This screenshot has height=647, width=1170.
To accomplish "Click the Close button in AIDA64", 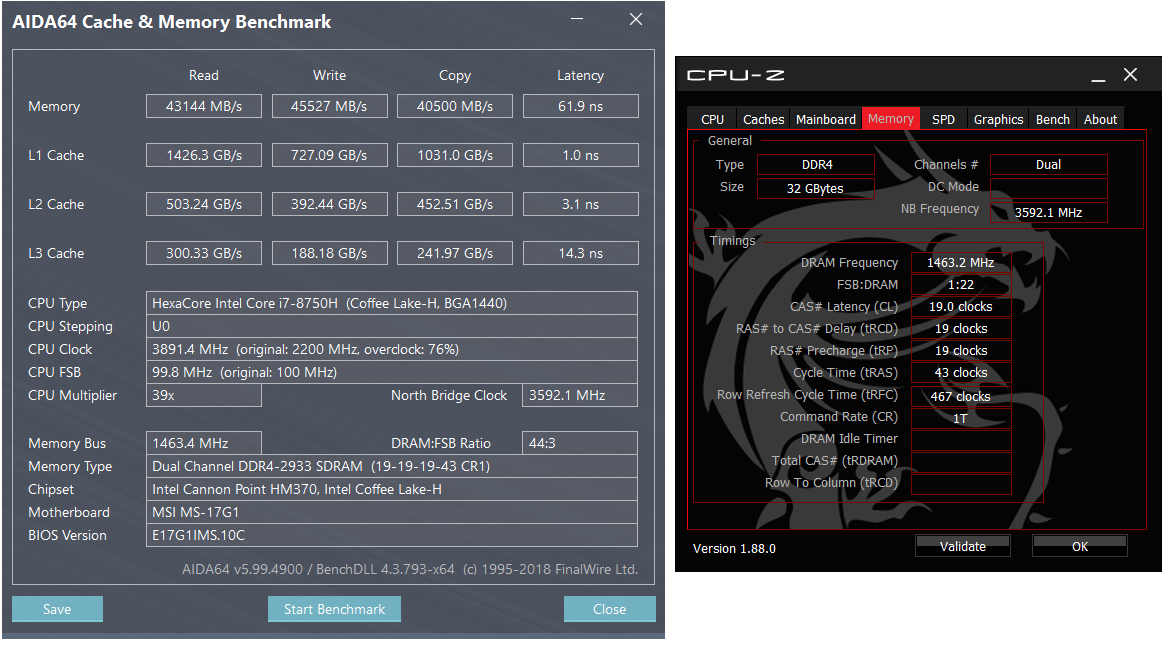I will click(610, 609).
